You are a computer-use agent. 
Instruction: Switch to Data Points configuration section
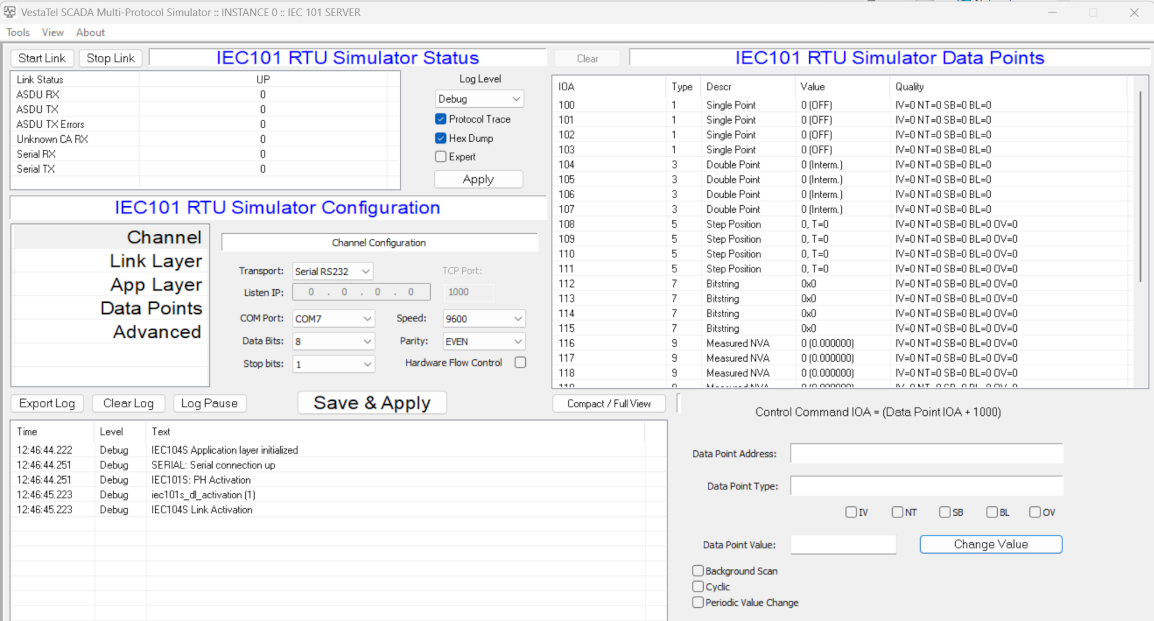click(x=151, y=308)
